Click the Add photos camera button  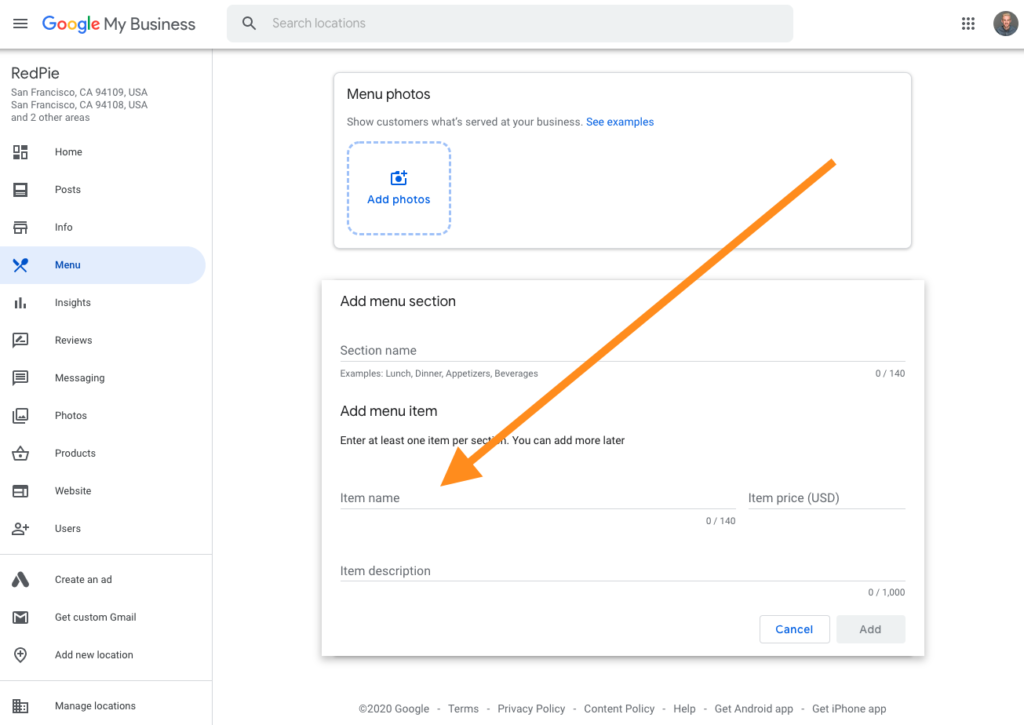click(399, 188)
